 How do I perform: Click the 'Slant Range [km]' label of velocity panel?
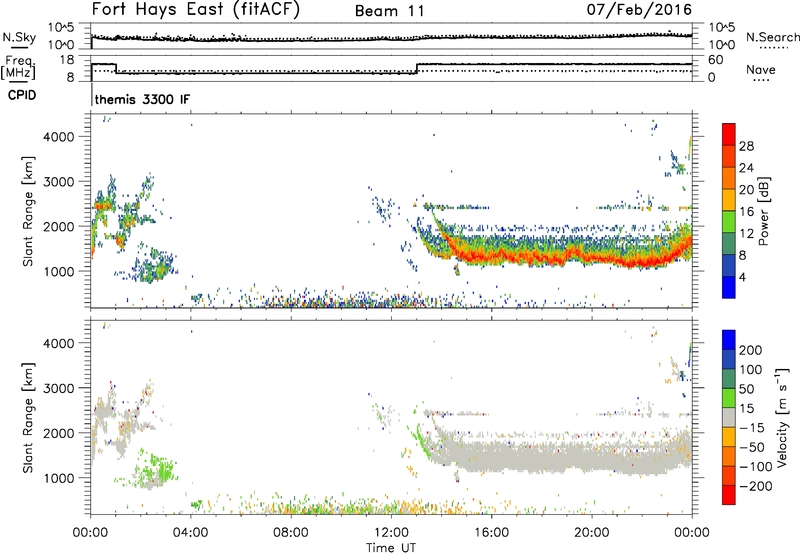(28, 418)
